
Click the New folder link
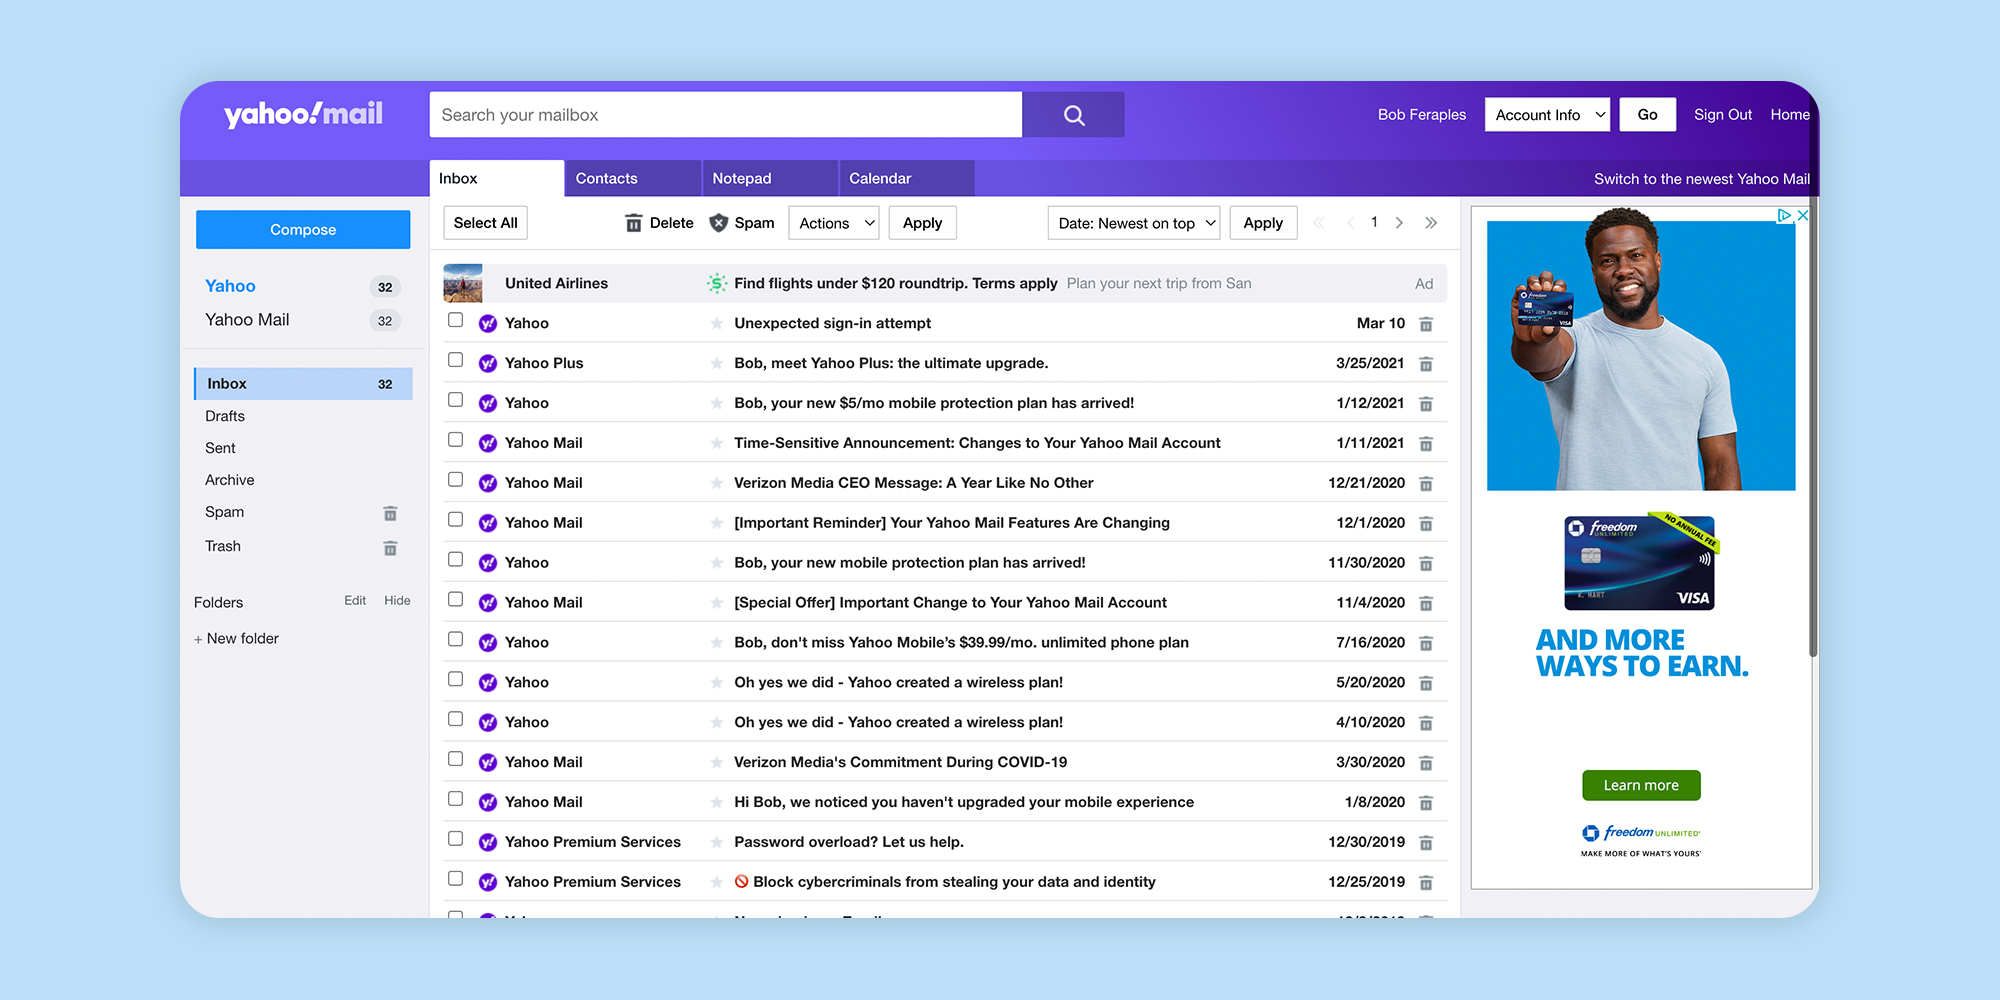coord(237,638)
